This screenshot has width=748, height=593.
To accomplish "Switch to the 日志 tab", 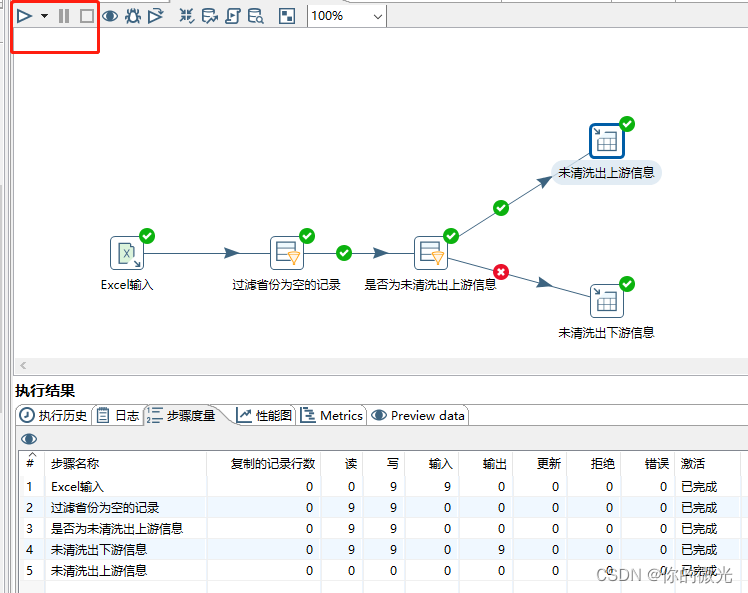I will [118, 416].
